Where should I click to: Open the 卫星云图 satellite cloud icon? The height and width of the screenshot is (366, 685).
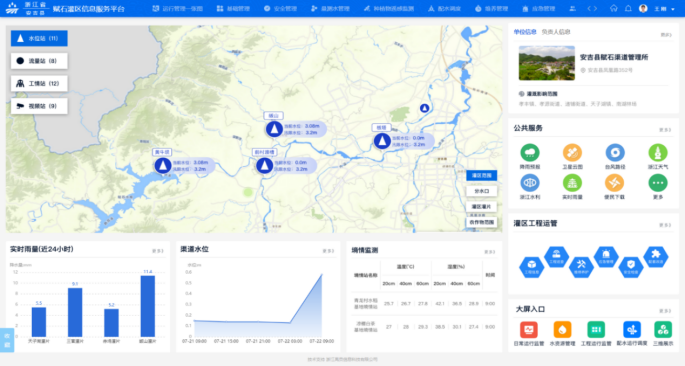point(572,153)
